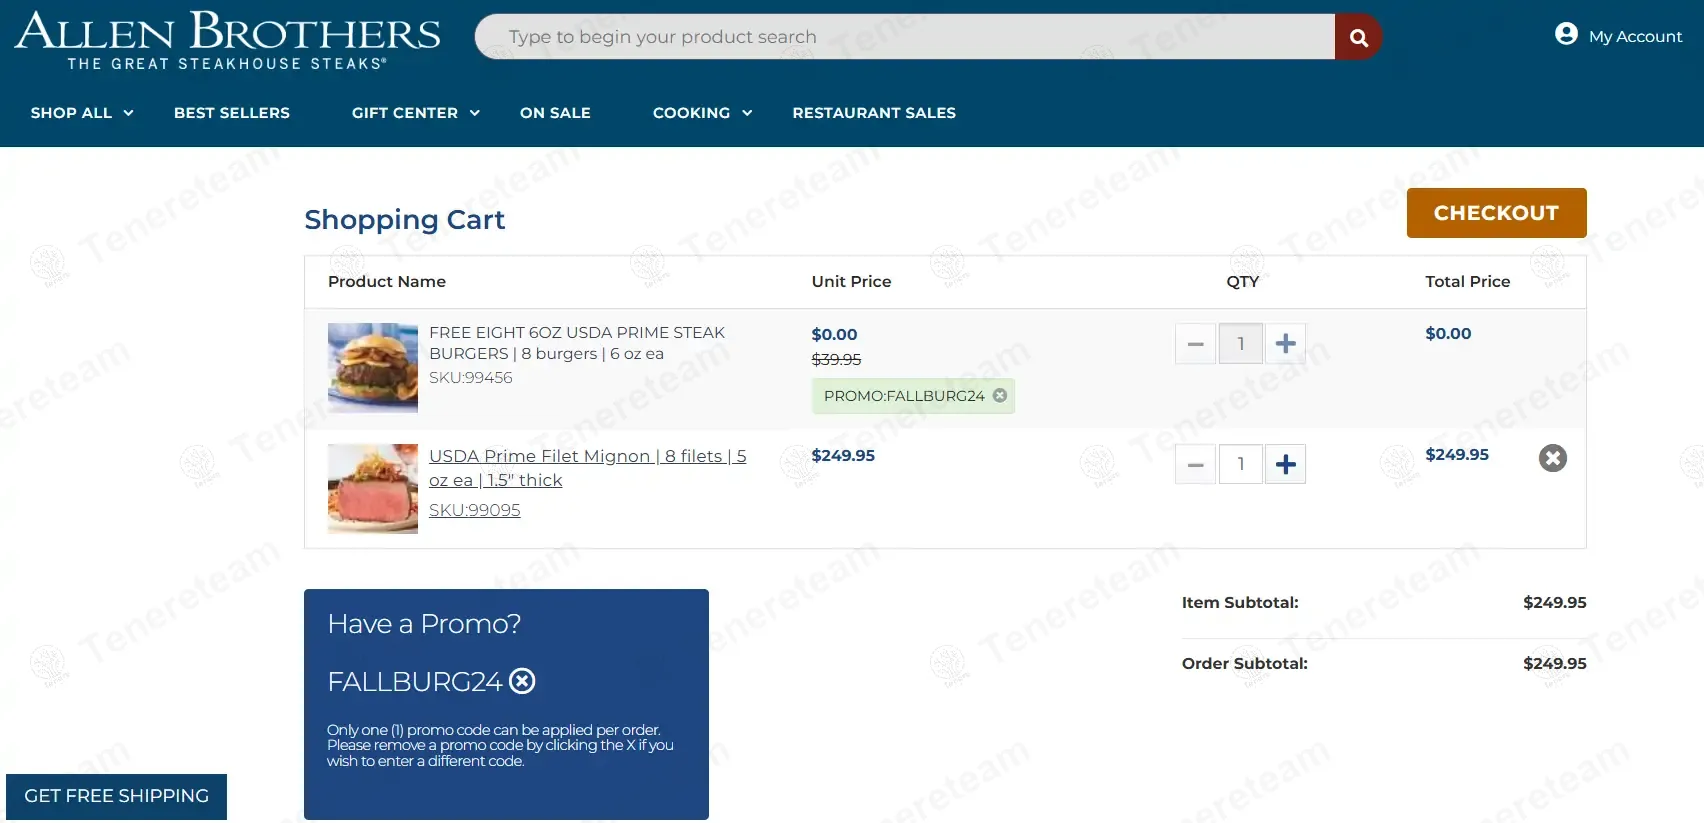Viewport: 1704px width, 823px height.
Task: Go to RESTAURANT SALES
Action: (874, 113)
